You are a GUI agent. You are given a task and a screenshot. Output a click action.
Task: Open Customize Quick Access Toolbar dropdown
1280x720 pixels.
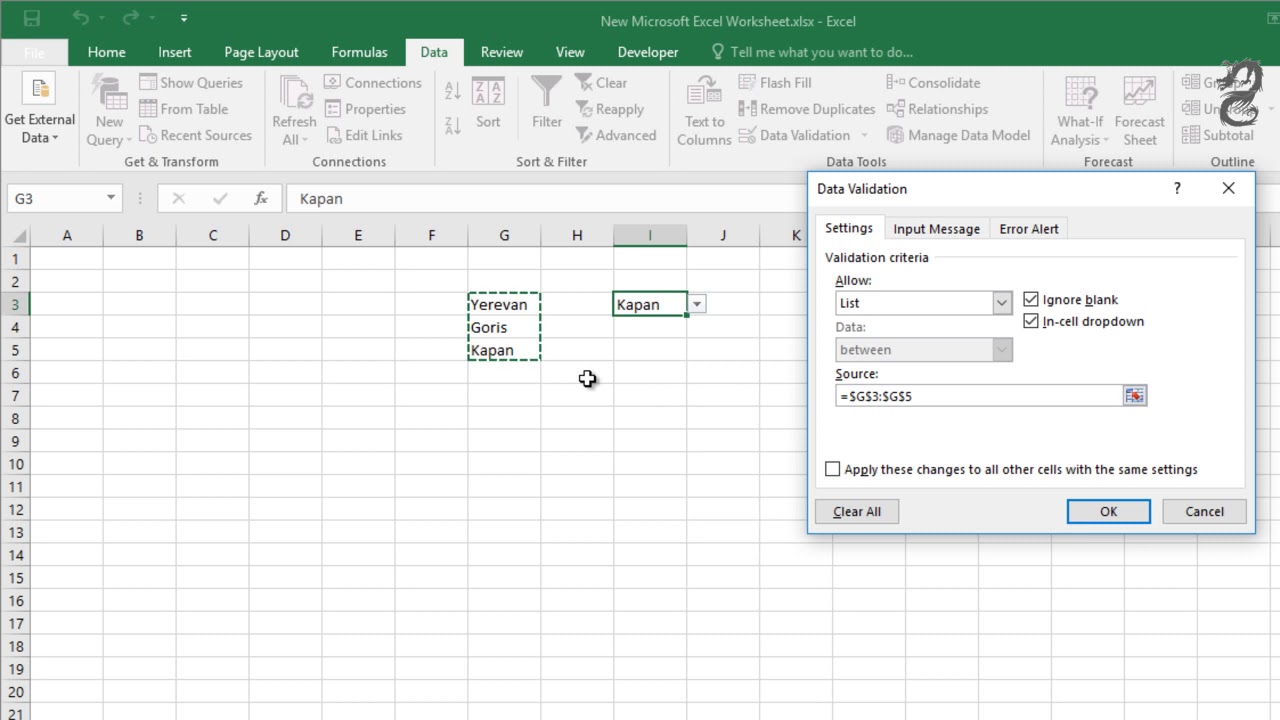click(x=184, y=18)
